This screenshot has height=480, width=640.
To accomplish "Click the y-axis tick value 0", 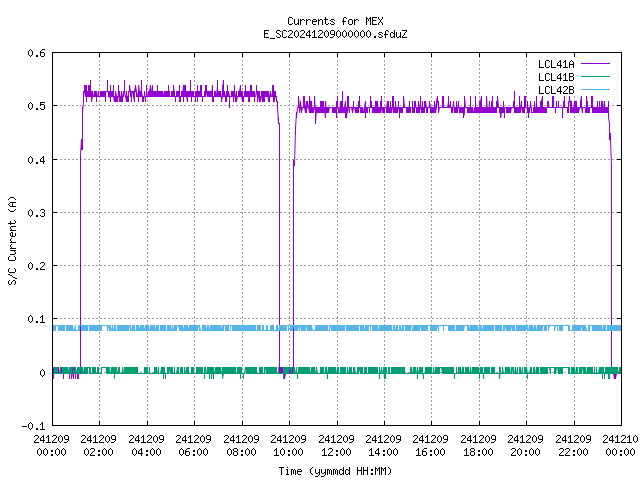I will pyautogui.click(x=42, y=373).
